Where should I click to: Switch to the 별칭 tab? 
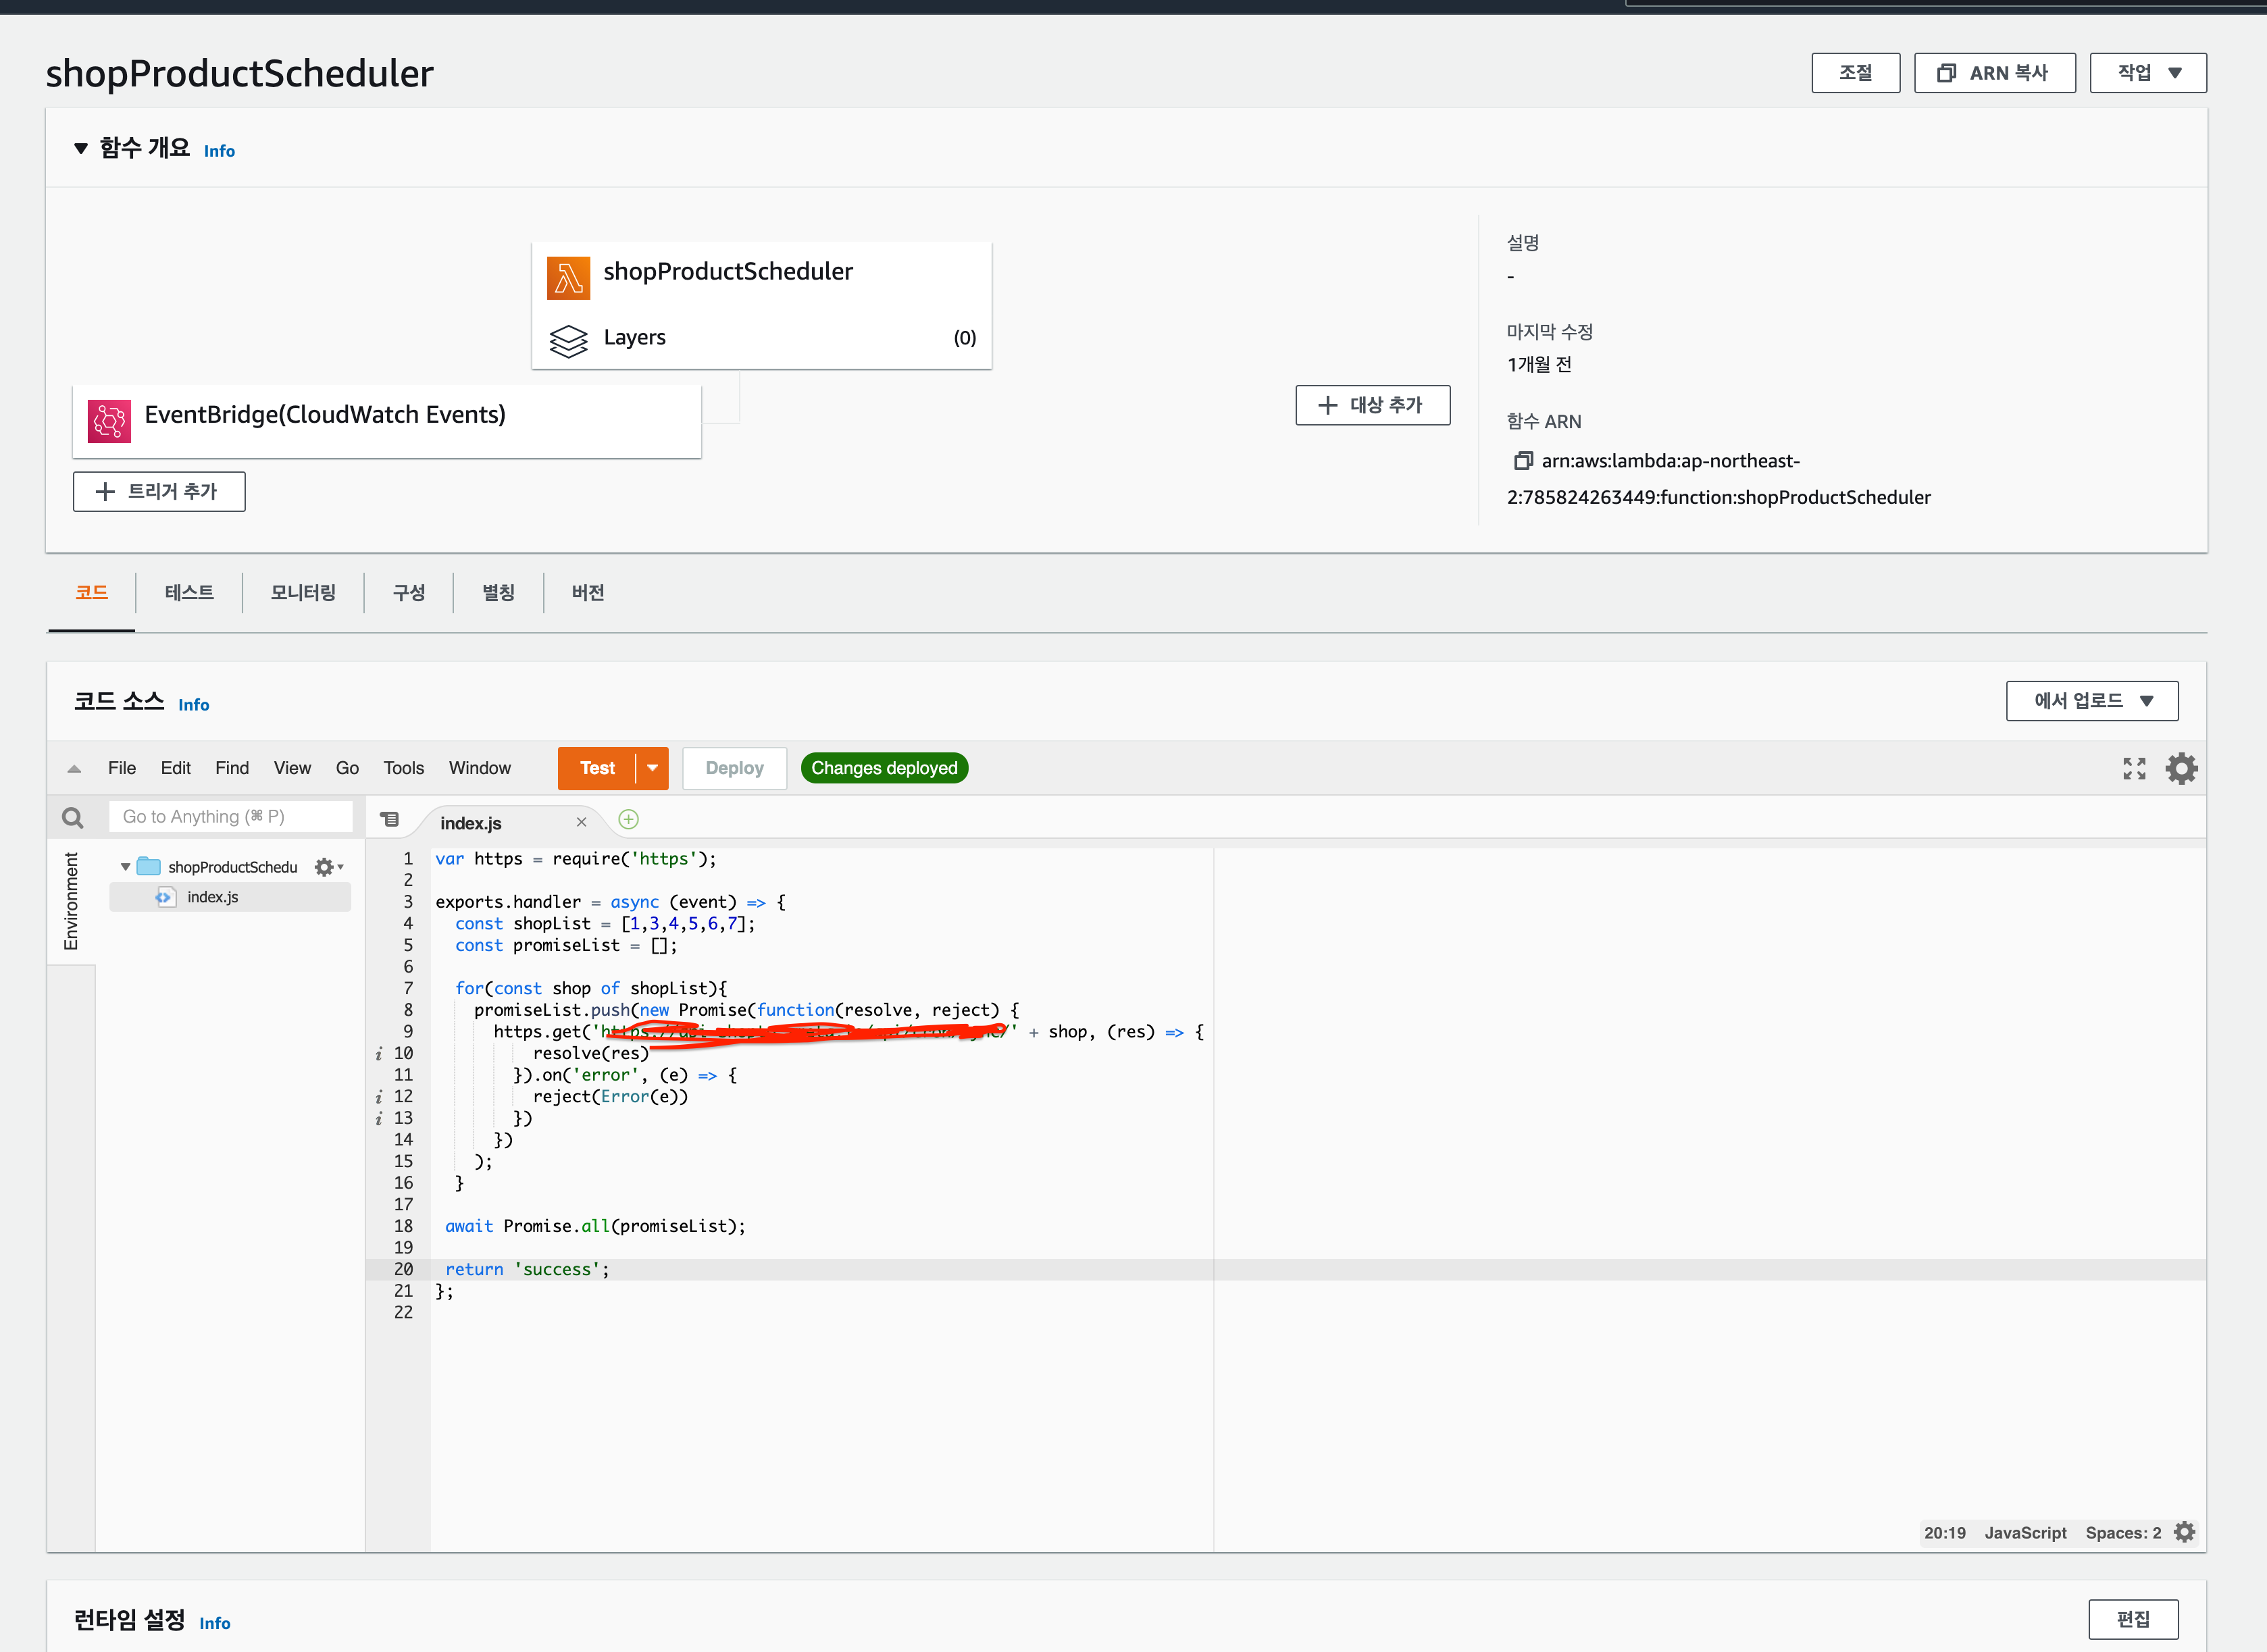point(498,593)
